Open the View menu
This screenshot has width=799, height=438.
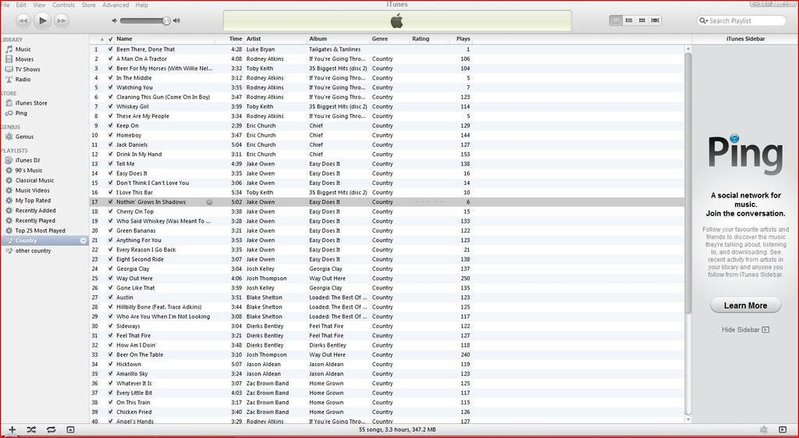click(39, 5)
